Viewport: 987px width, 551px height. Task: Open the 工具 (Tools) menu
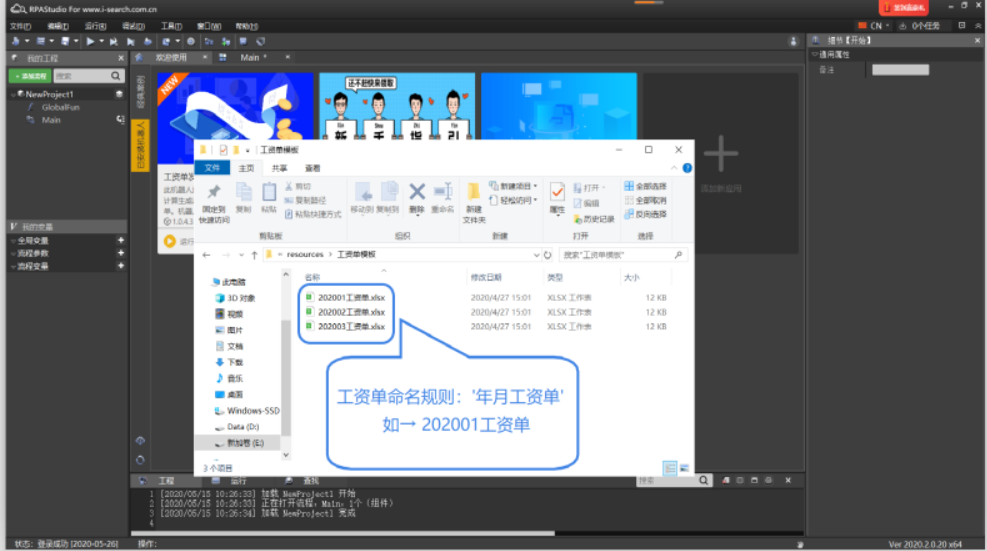click(x=171, y=25)
